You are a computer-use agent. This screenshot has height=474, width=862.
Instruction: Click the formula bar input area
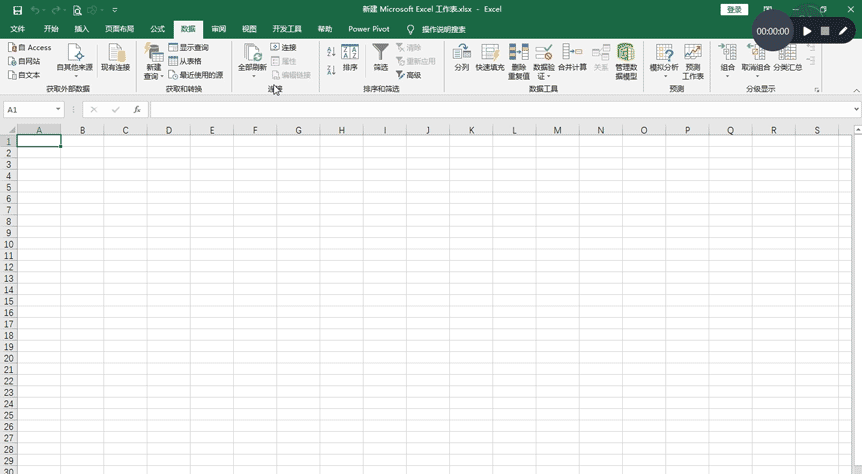point(501,109)
